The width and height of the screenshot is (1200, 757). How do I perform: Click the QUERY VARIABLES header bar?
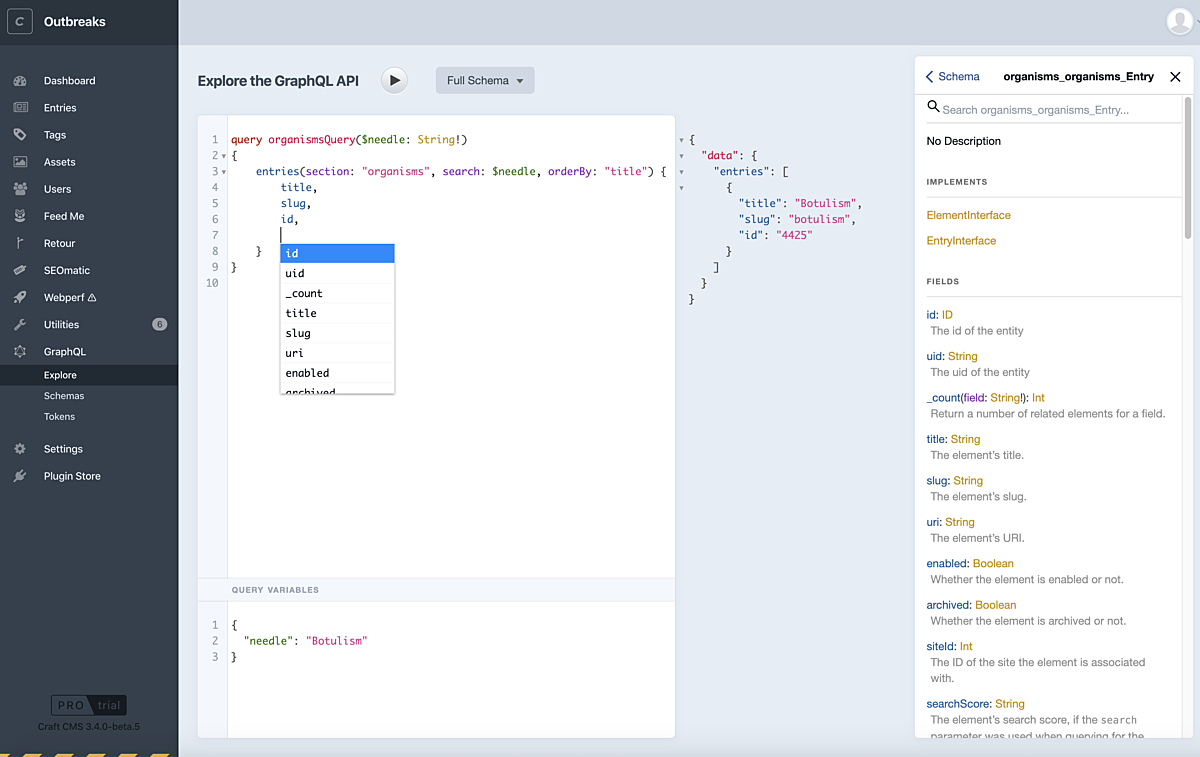click(436, 590)
